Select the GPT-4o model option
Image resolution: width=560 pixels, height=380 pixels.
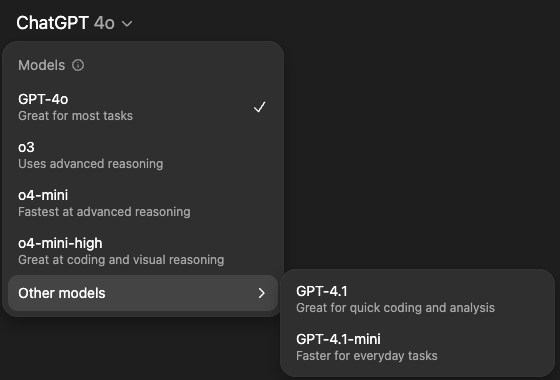pyautogui.click(x=143, y=107)
